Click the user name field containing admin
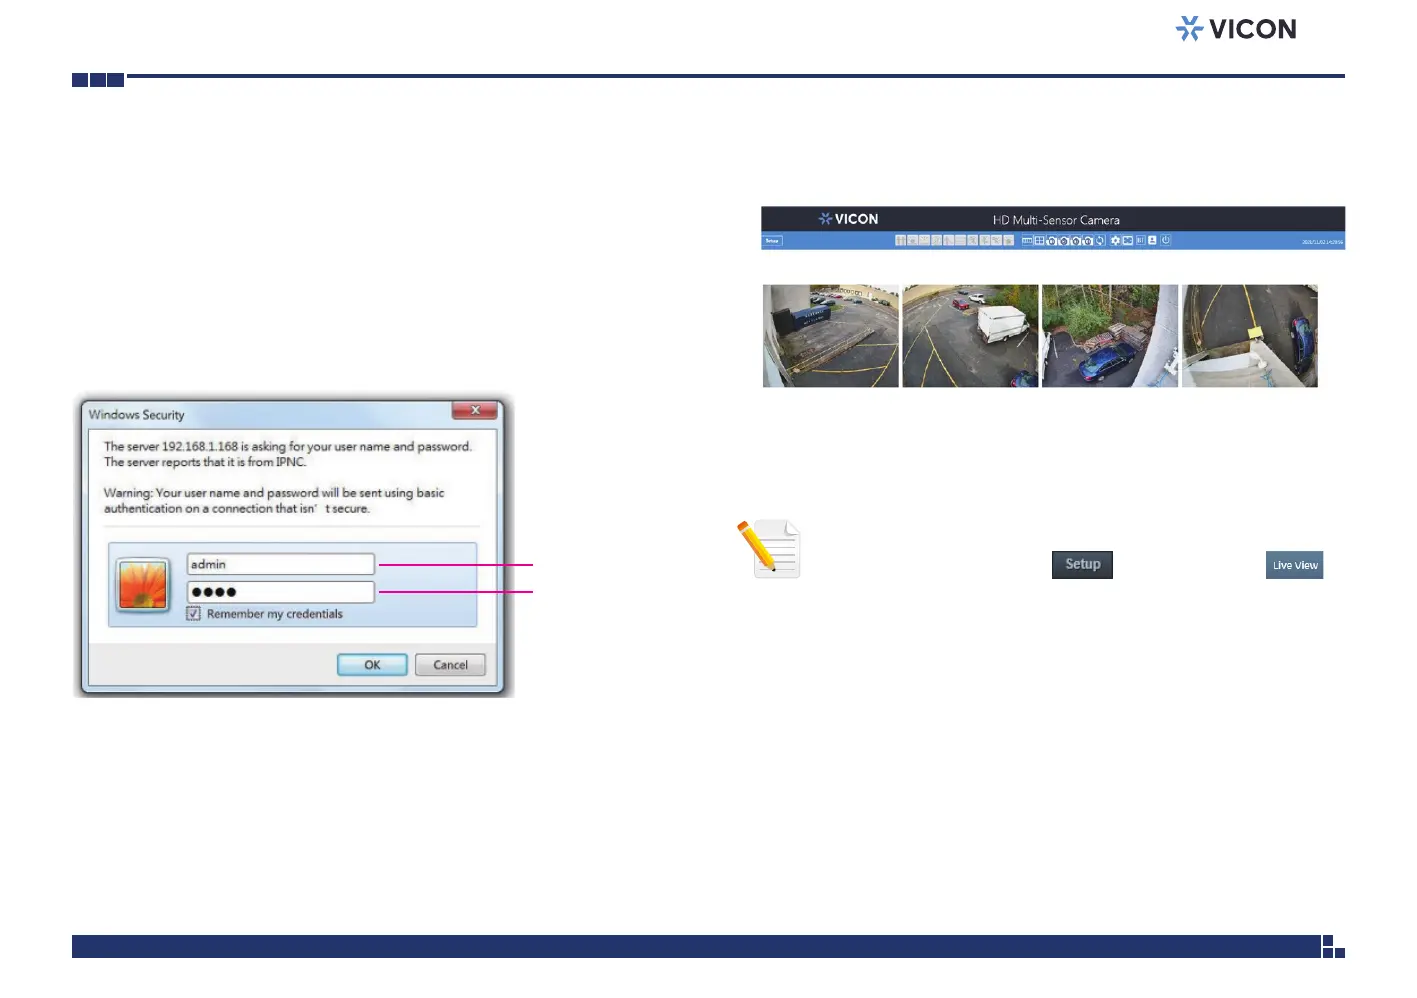 pyautogui.click(x=280, y=564)
